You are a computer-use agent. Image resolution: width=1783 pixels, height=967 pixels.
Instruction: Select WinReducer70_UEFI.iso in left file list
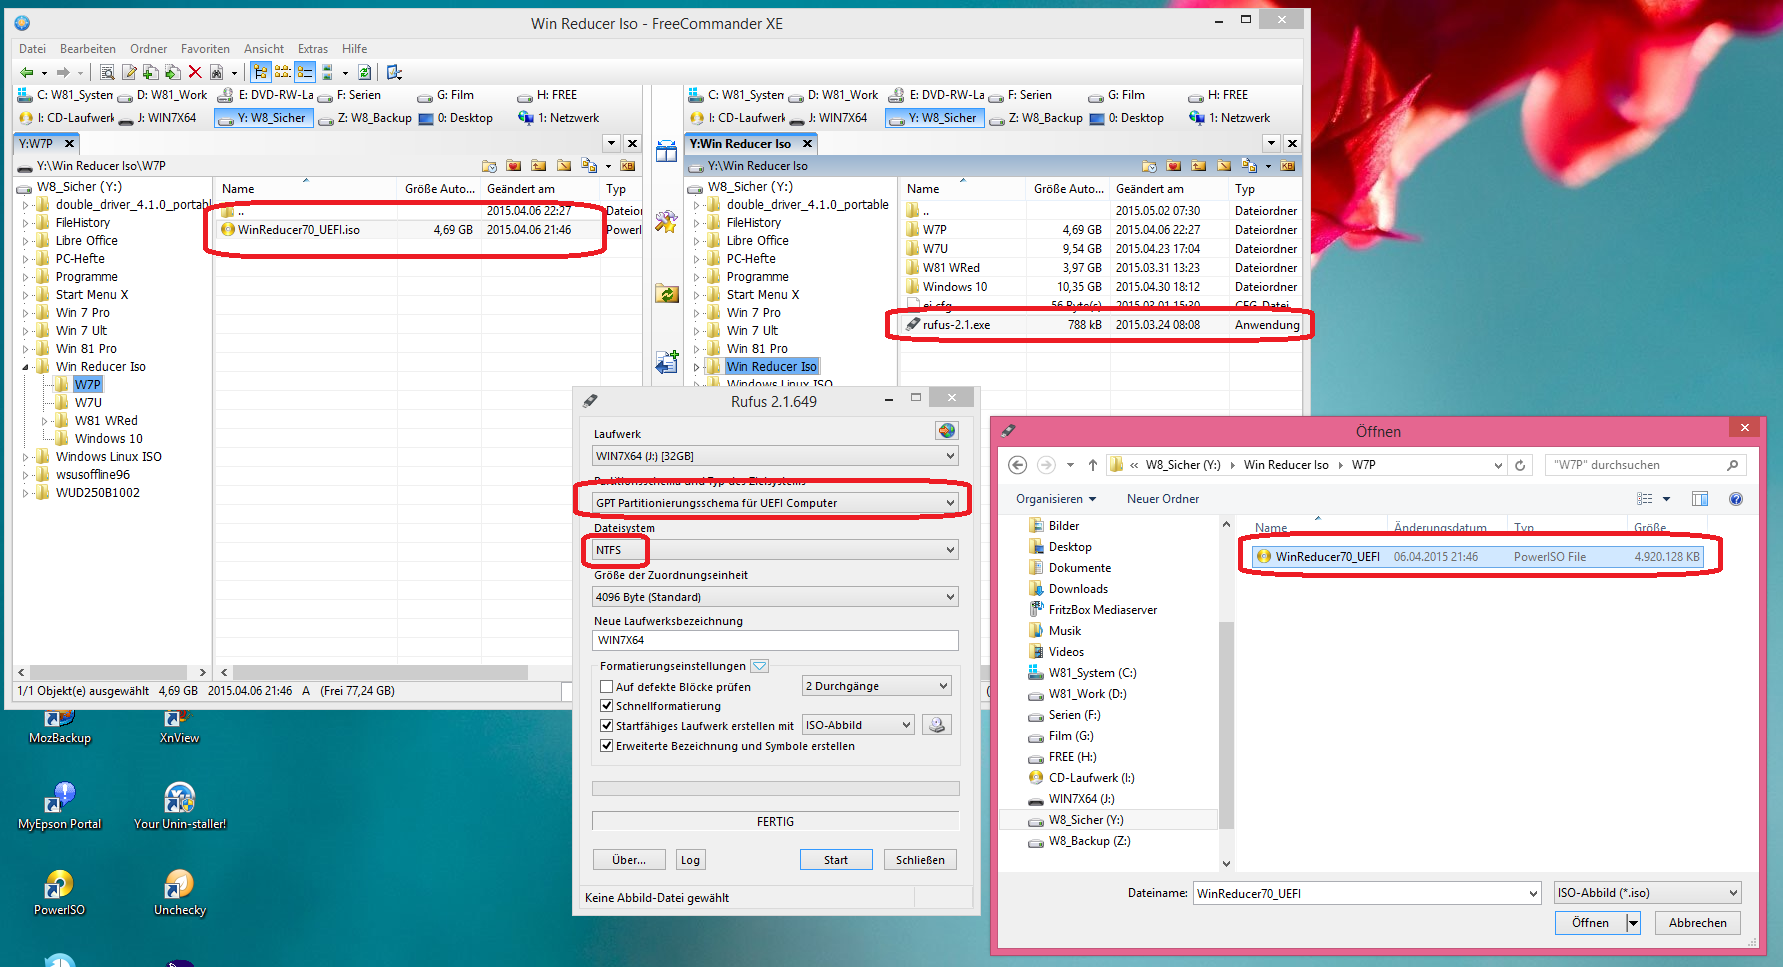tap(299, 230)
